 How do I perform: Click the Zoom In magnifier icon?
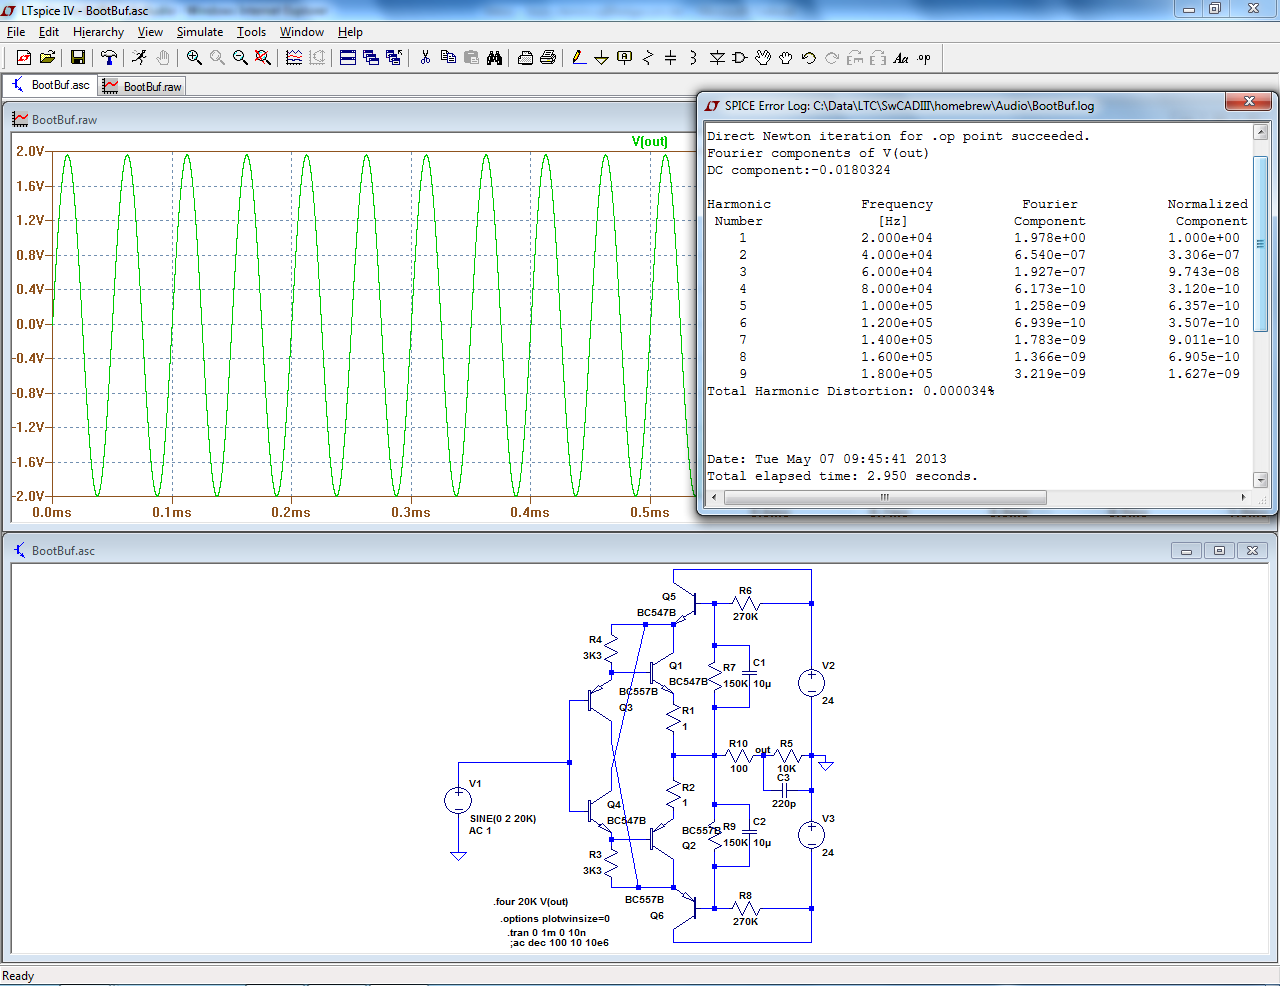(194, 58)
